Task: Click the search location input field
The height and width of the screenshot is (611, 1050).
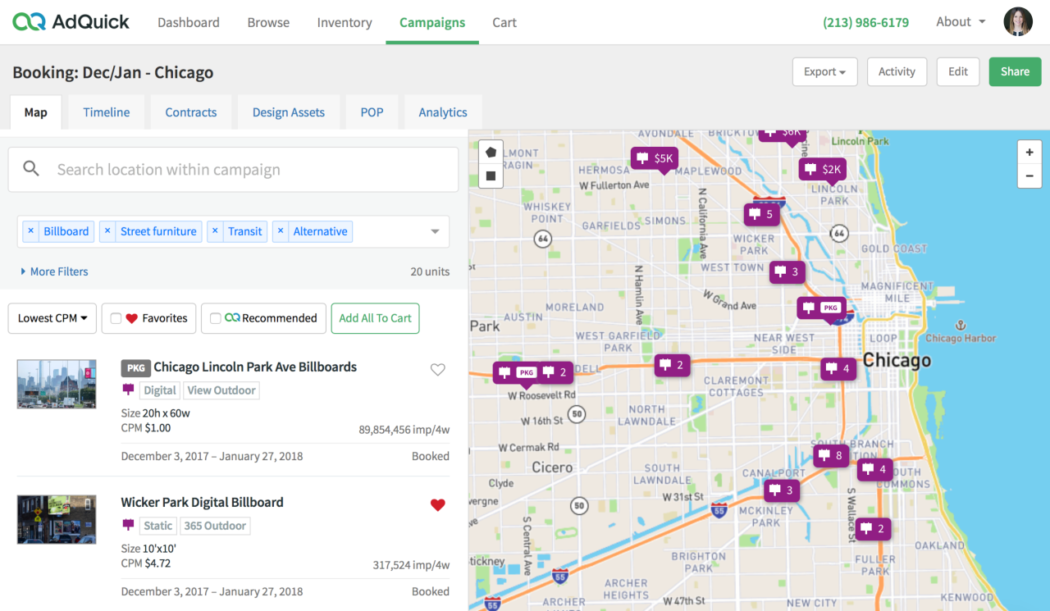Action: coord(250,170)
